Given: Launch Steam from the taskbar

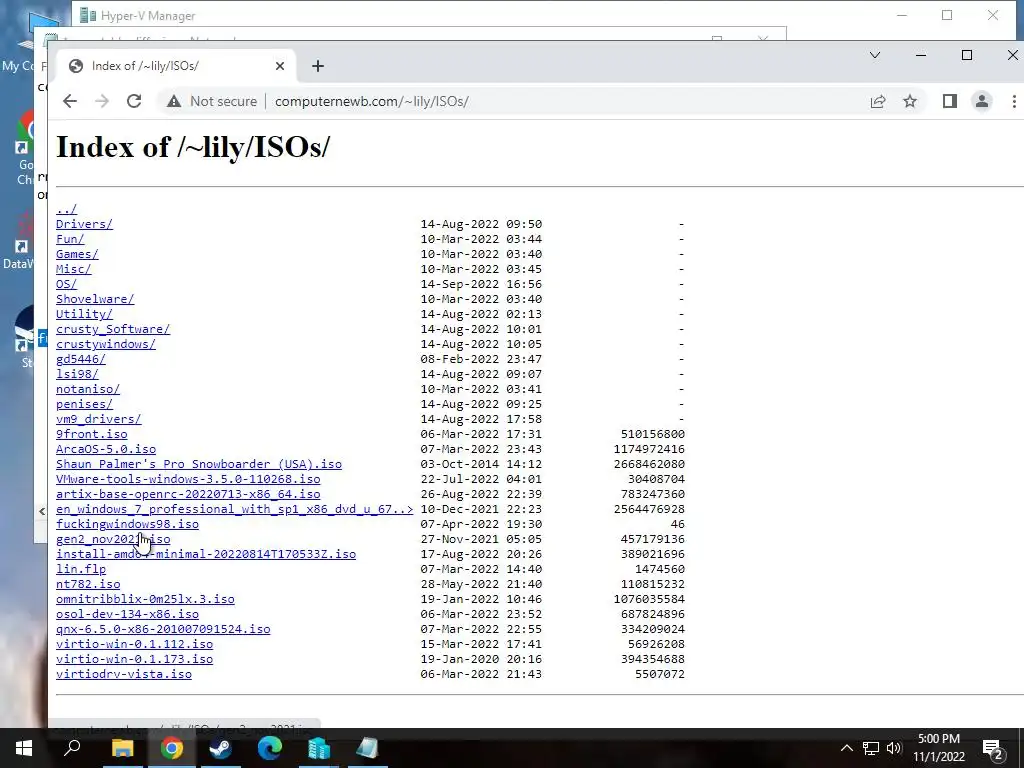Looking at the screenshot, I should point(221,748).
